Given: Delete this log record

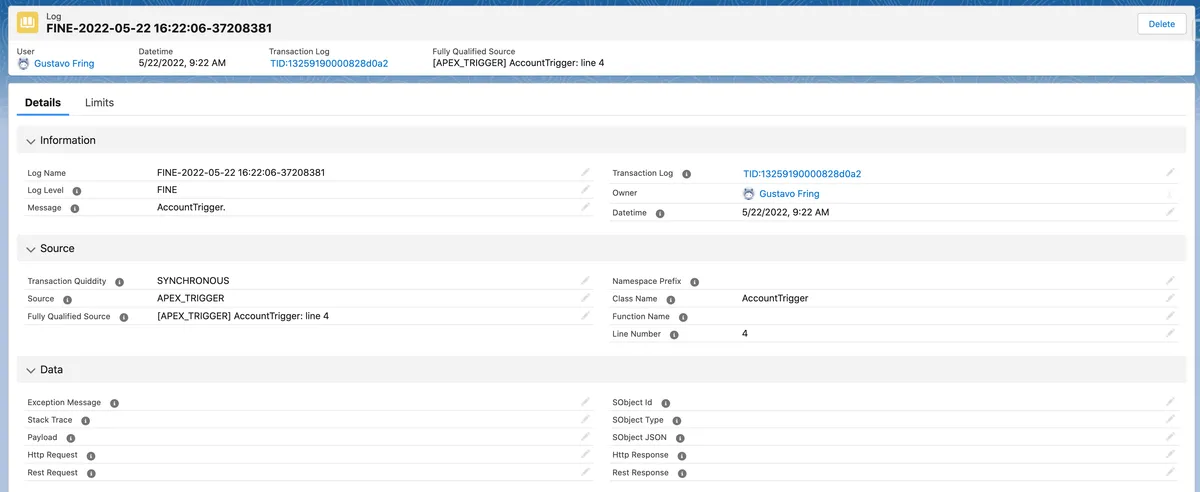Looking at the screenshot, I should tap(1162, 24).
